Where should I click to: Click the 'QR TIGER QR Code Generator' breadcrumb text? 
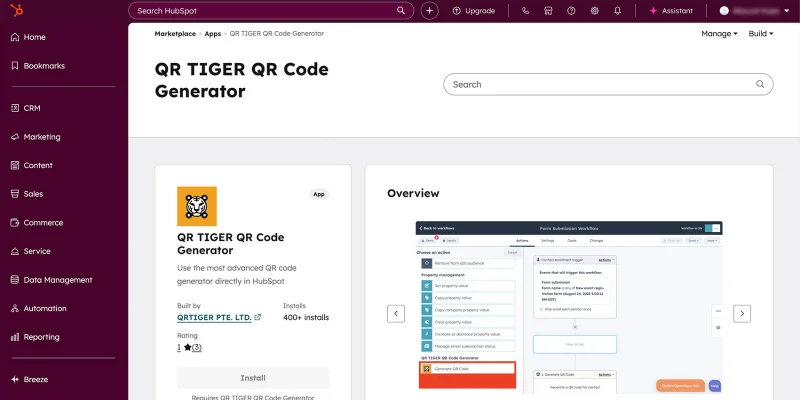[277, 34]
